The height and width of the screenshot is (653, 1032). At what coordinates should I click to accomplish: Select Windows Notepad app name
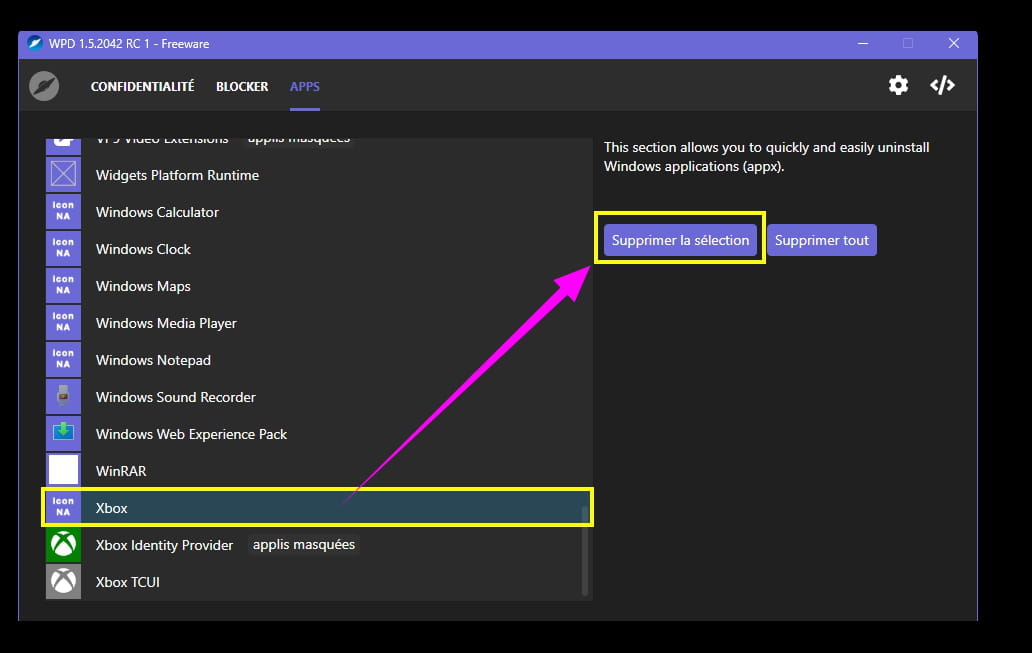click(x=153, y=360)
